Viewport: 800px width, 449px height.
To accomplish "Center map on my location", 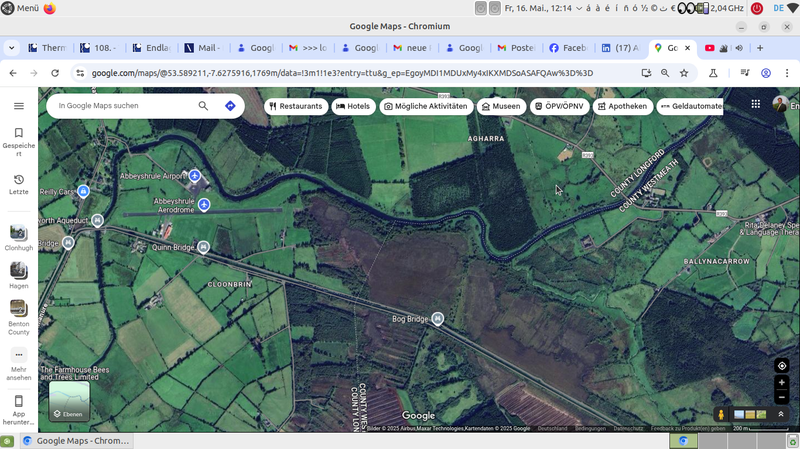I will click(x=782, y=366).
